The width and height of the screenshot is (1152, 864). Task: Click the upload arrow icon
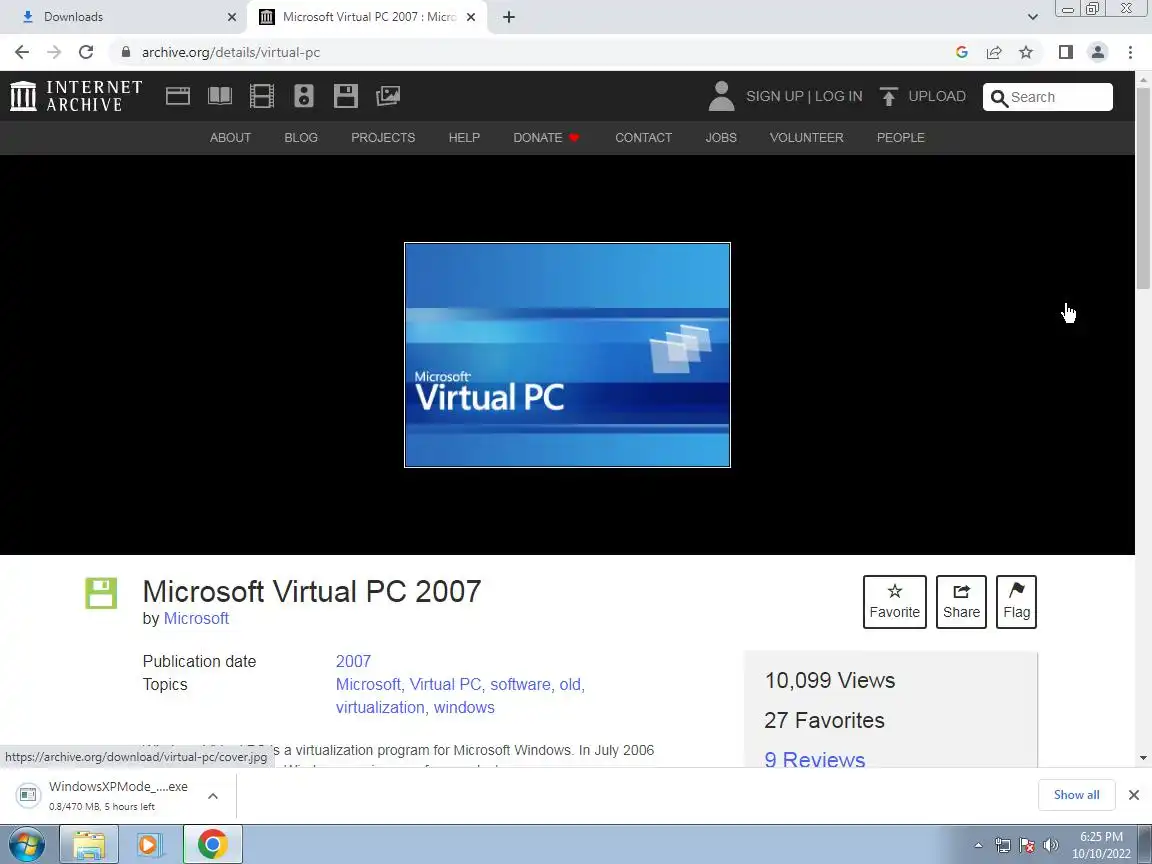[x=888, y=96]
